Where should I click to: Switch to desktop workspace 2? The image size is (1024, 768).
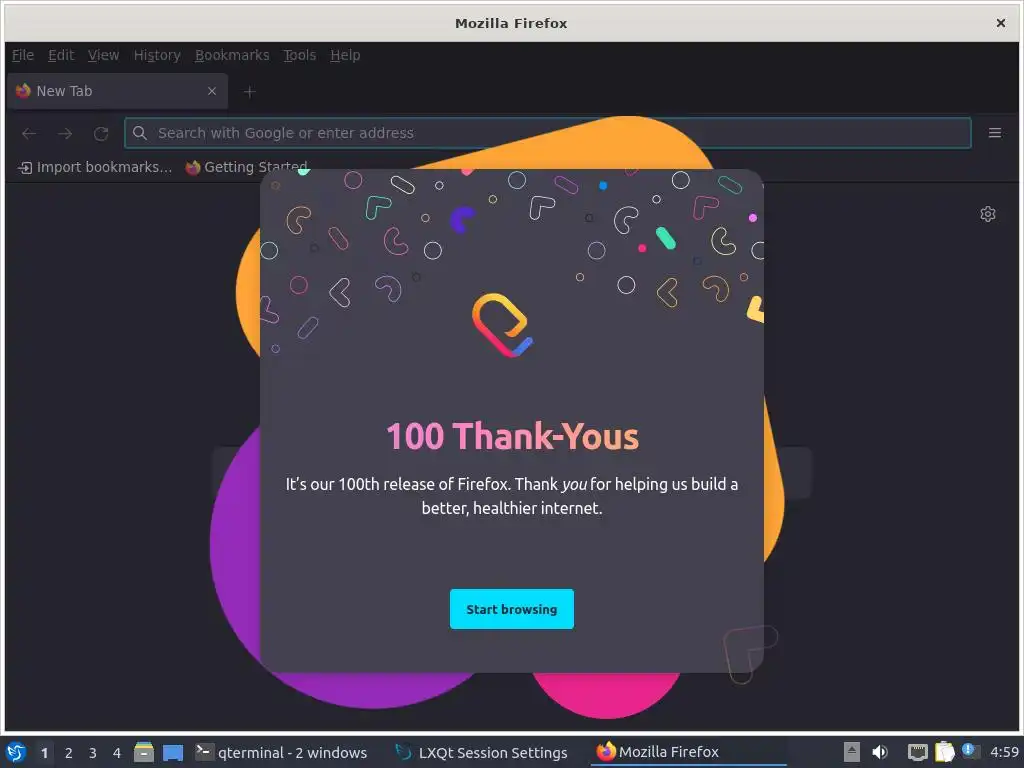click(x=69, y=752)
